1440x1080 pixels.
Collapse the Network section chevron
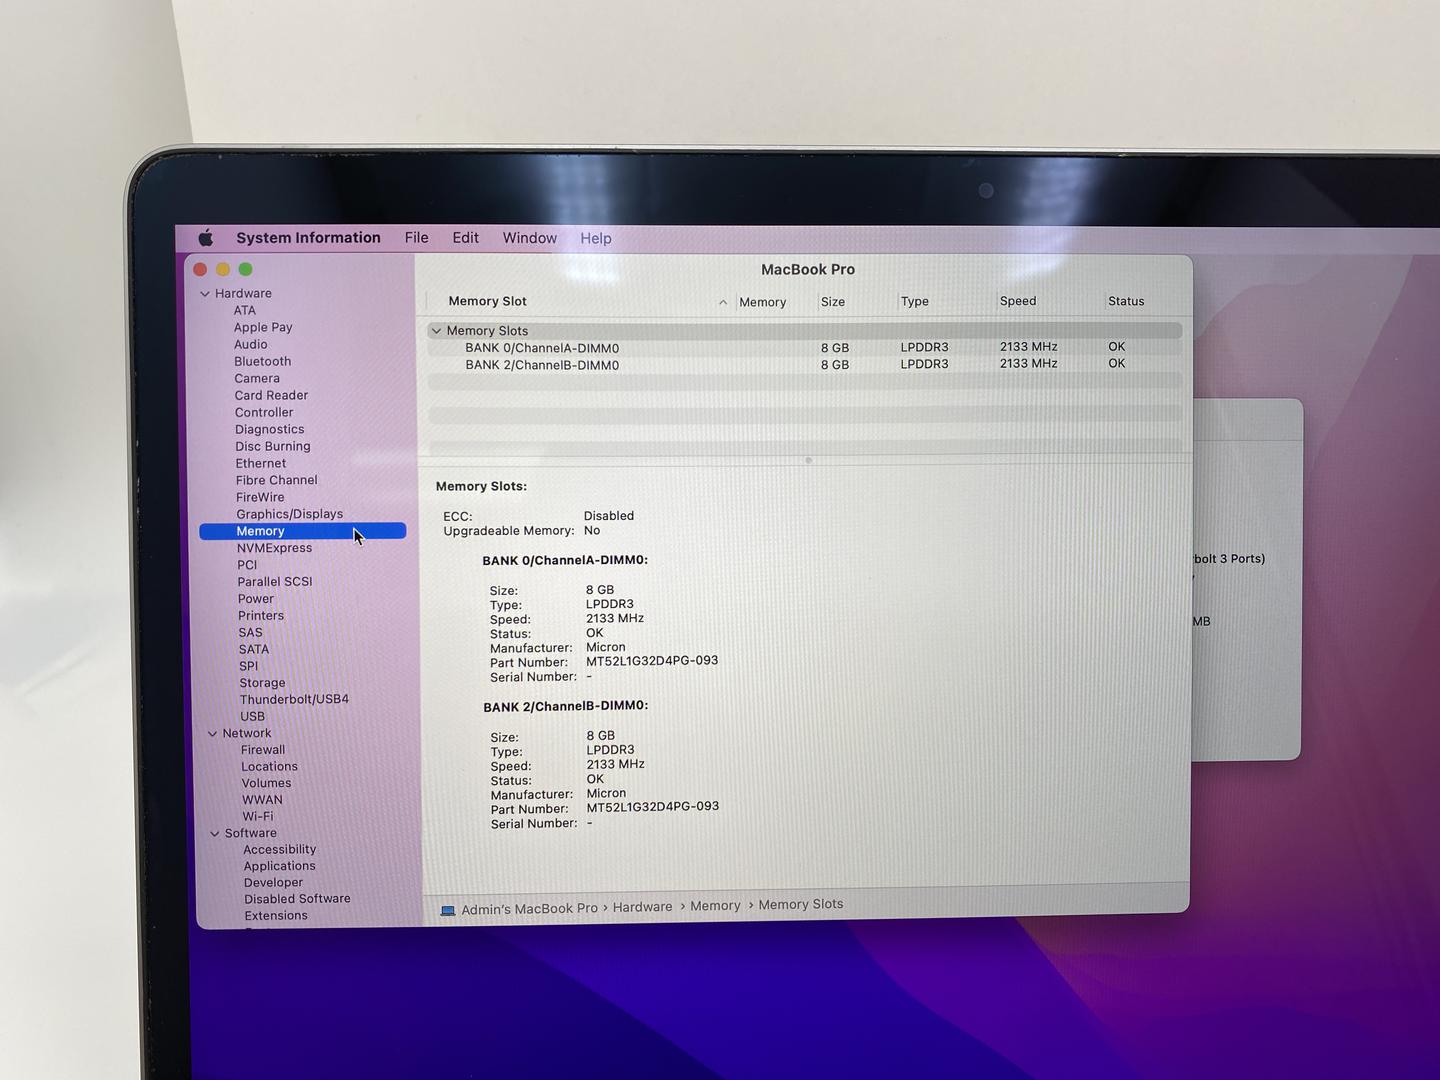click(x=212, y=734)
